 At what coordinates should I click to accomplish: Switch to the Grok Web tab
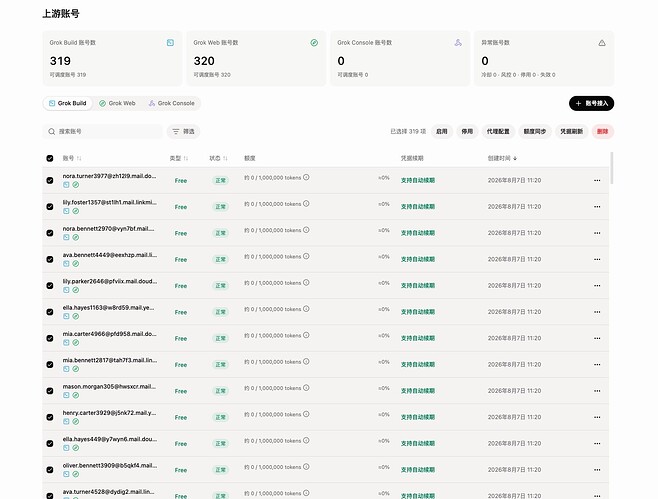[117, 103]
